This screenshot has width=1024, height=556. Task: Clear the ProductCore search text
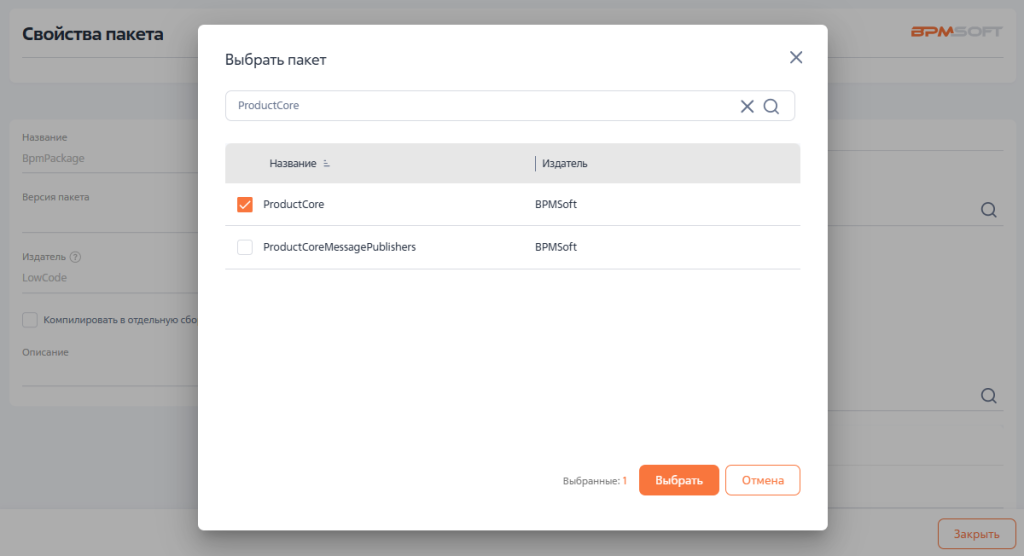coord(747,107)
